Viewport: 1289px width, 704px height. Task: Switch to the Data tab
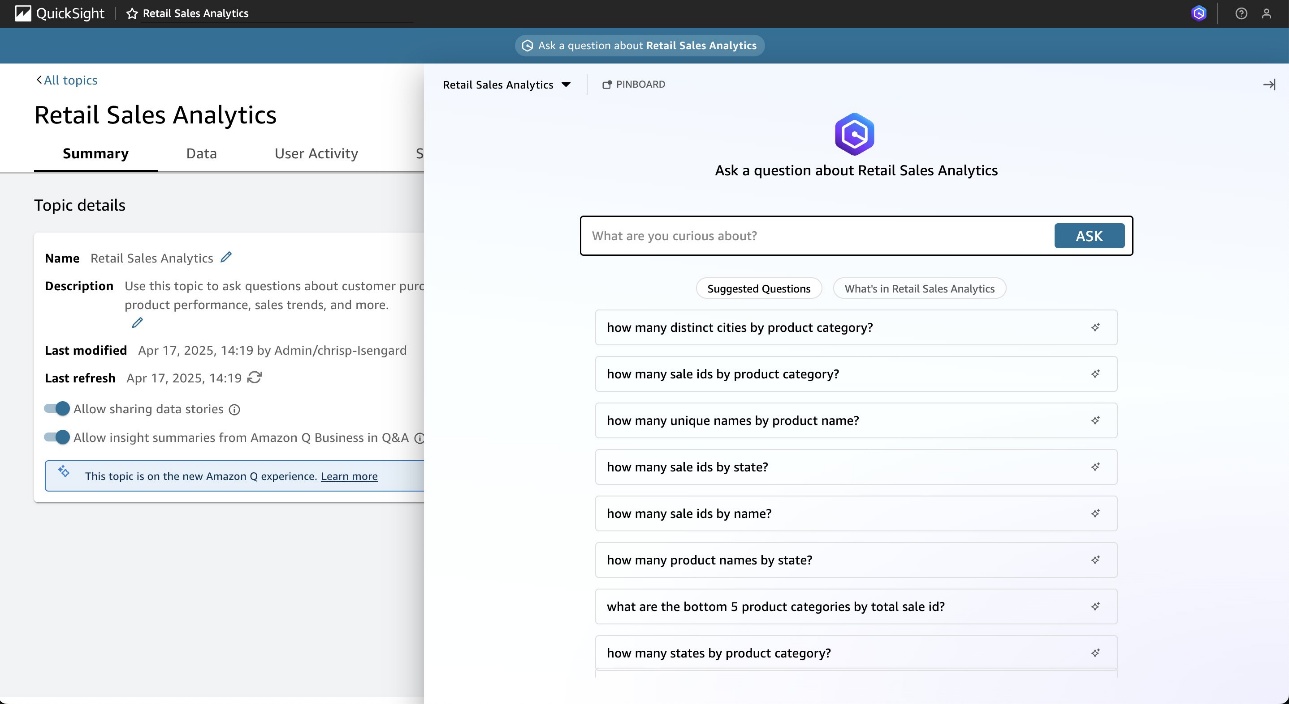click(x=201, y=153)
